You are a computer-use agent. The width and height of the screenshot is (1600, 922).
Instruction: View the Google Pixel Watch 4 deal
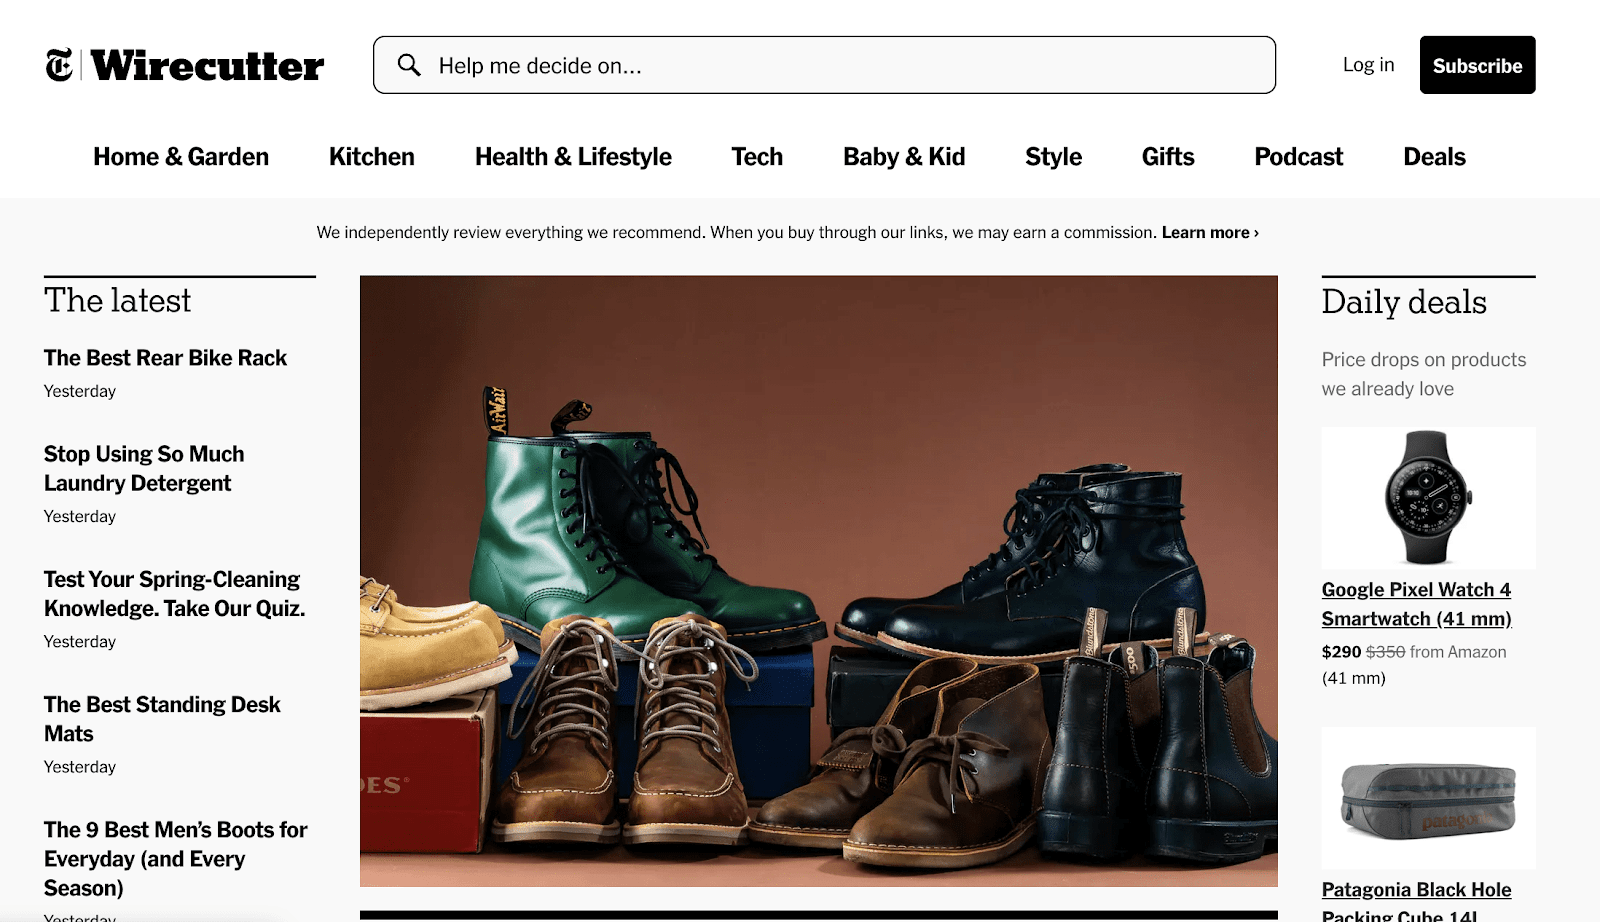tap(1417, 604)
